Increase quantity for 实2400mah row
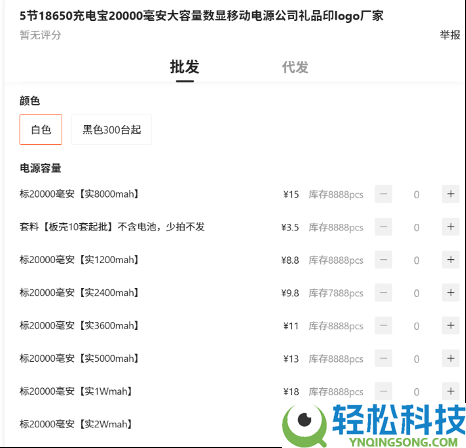Image resolution: width=466 pixels, height=448 pixels. point(451,293)
